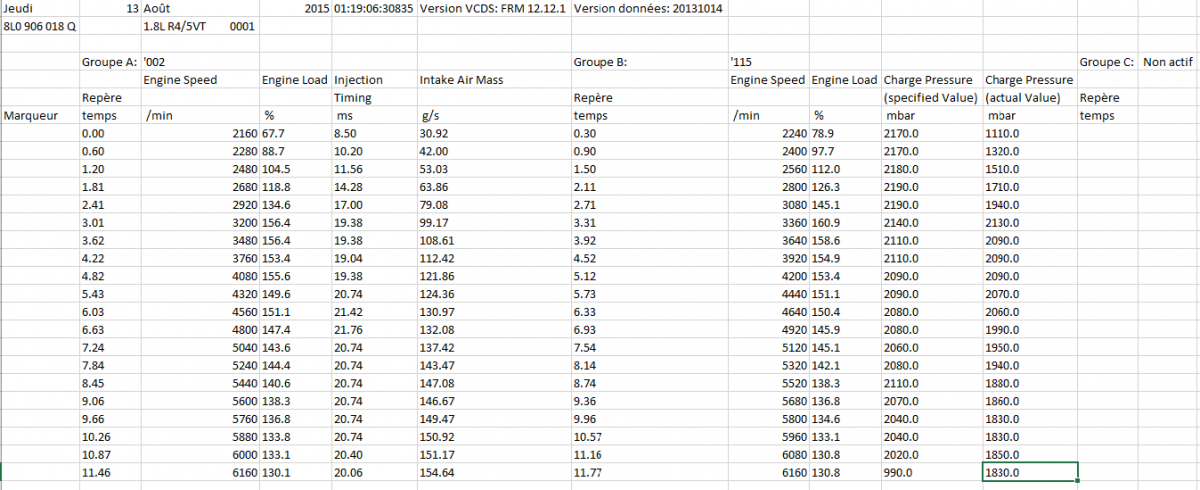Viewport: 1200px width, 490px height.
Task: Click the Groupe C: label cell
Action: (1105, 62)
